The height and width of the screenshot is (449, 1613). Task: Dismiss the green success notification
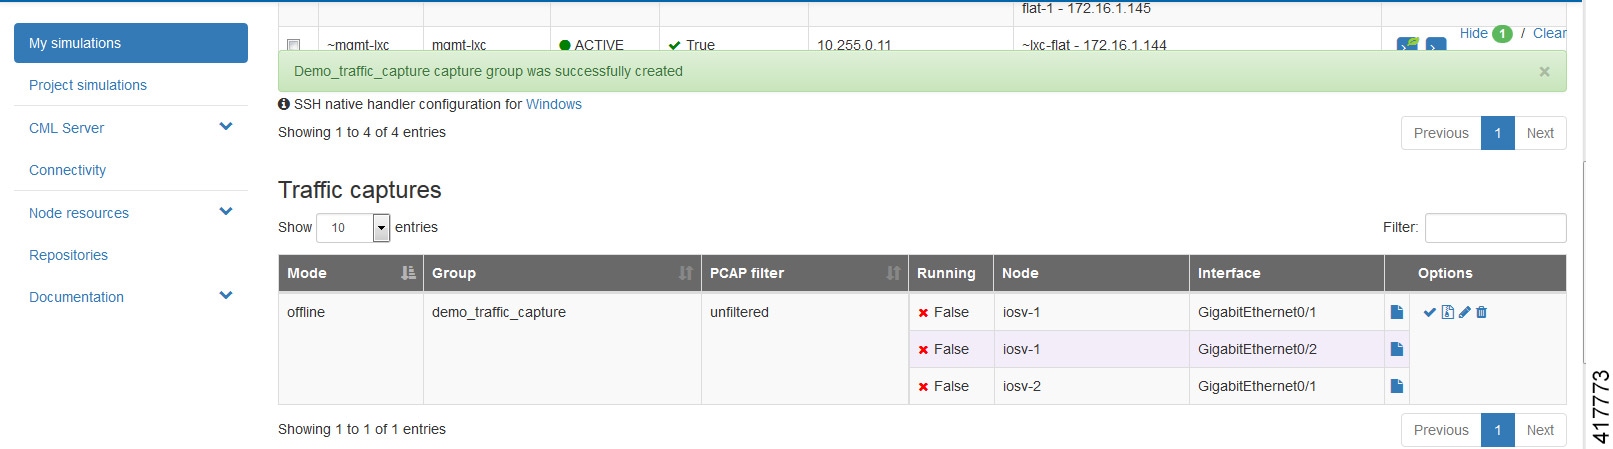click(1544, 72)
